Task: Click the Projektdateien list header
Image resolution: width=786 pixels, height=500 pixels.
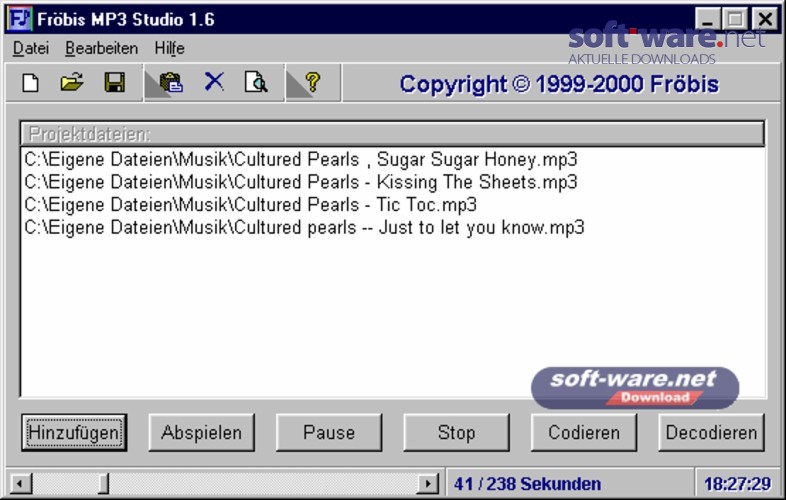Action: click(392, 134)
